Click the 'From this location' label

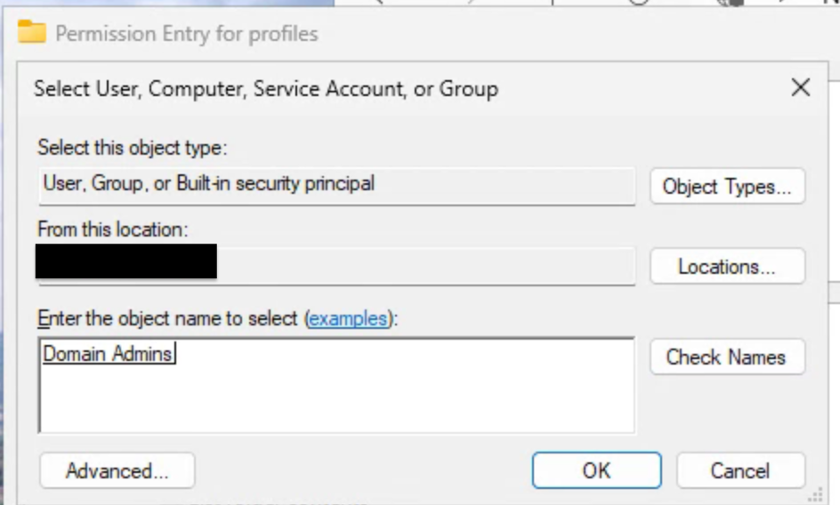click(x=111, y=229)
